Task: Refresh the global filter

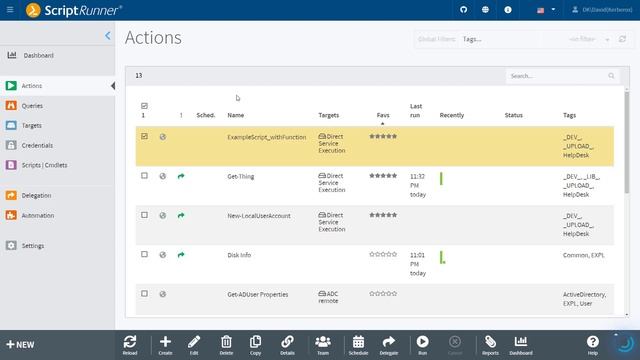Action: [622, 39]
